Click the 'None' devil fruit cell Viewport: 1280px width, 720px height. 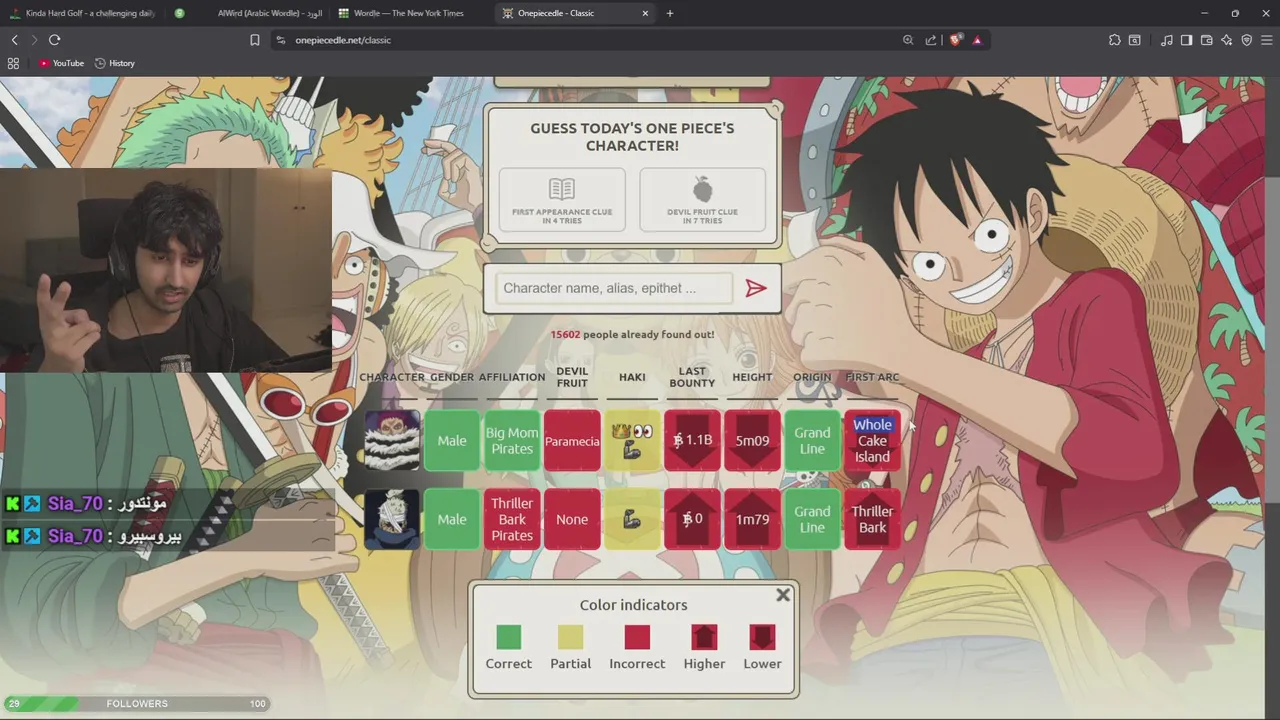coord(572,519)
